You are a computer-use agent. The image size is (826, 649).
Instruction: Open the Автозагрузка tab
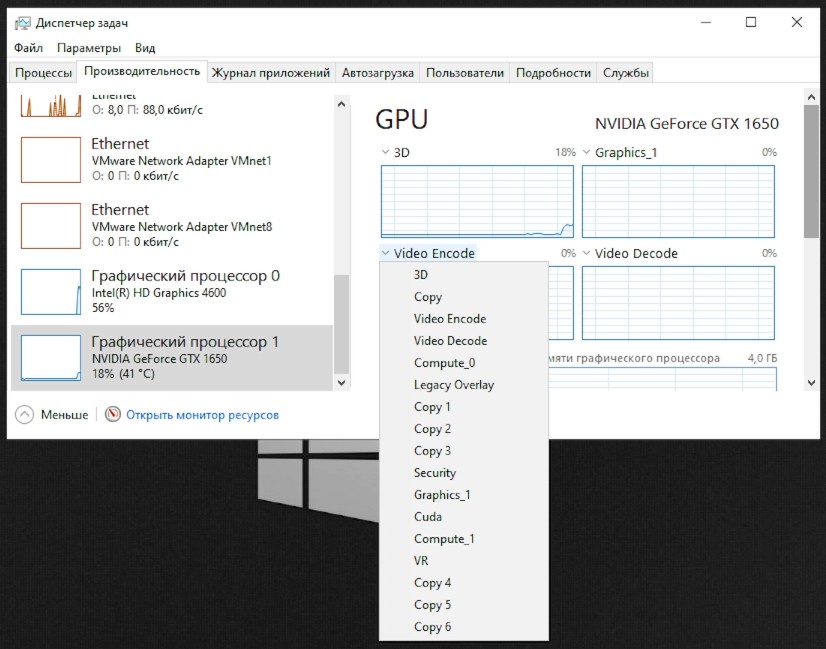click(377, 73)
